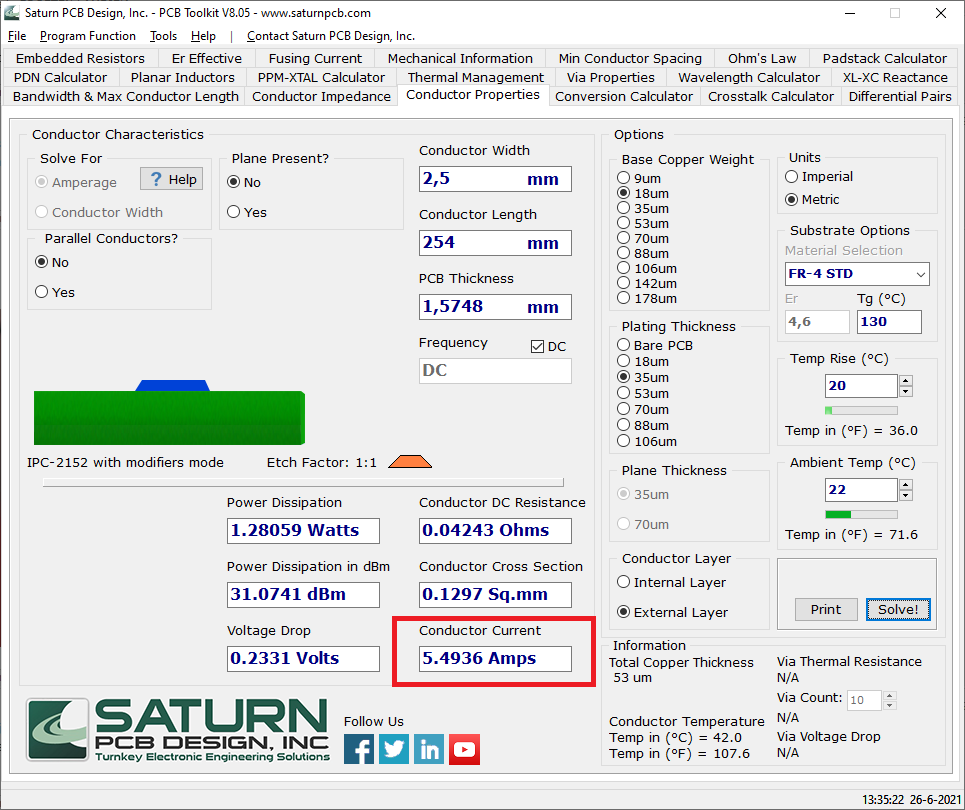Switch to Thermal Management tab
Screen dimensions: 965x810
tap(476, 78)
